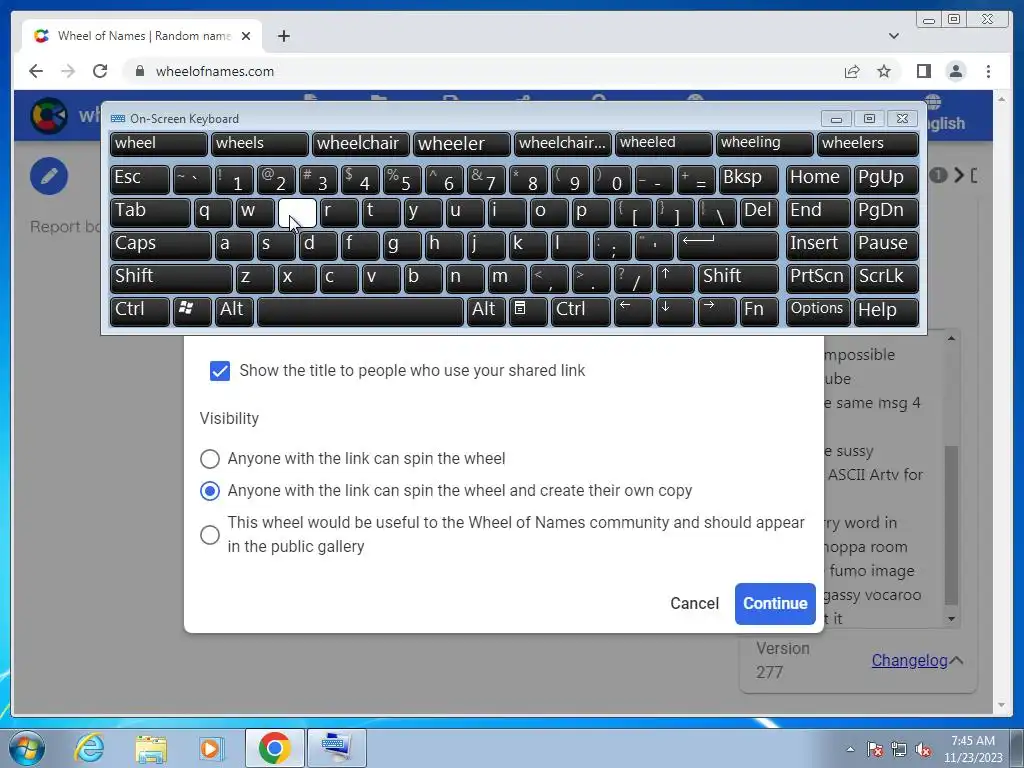
Task: Click the address bar URL field
Action: click(483, 71)
